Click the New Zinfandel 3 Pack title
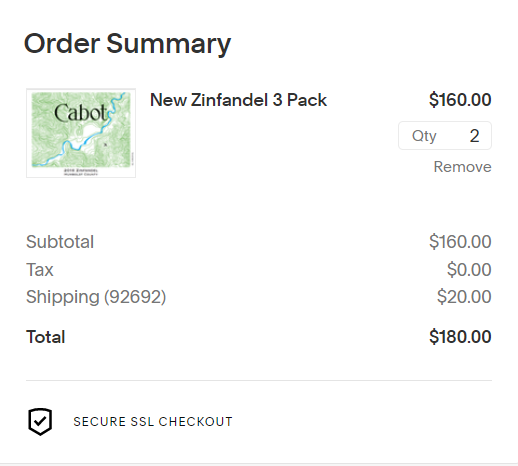Image resolution: width=518 pixels, height=466 pixels. pyautogui.click(x=238, y=100)
